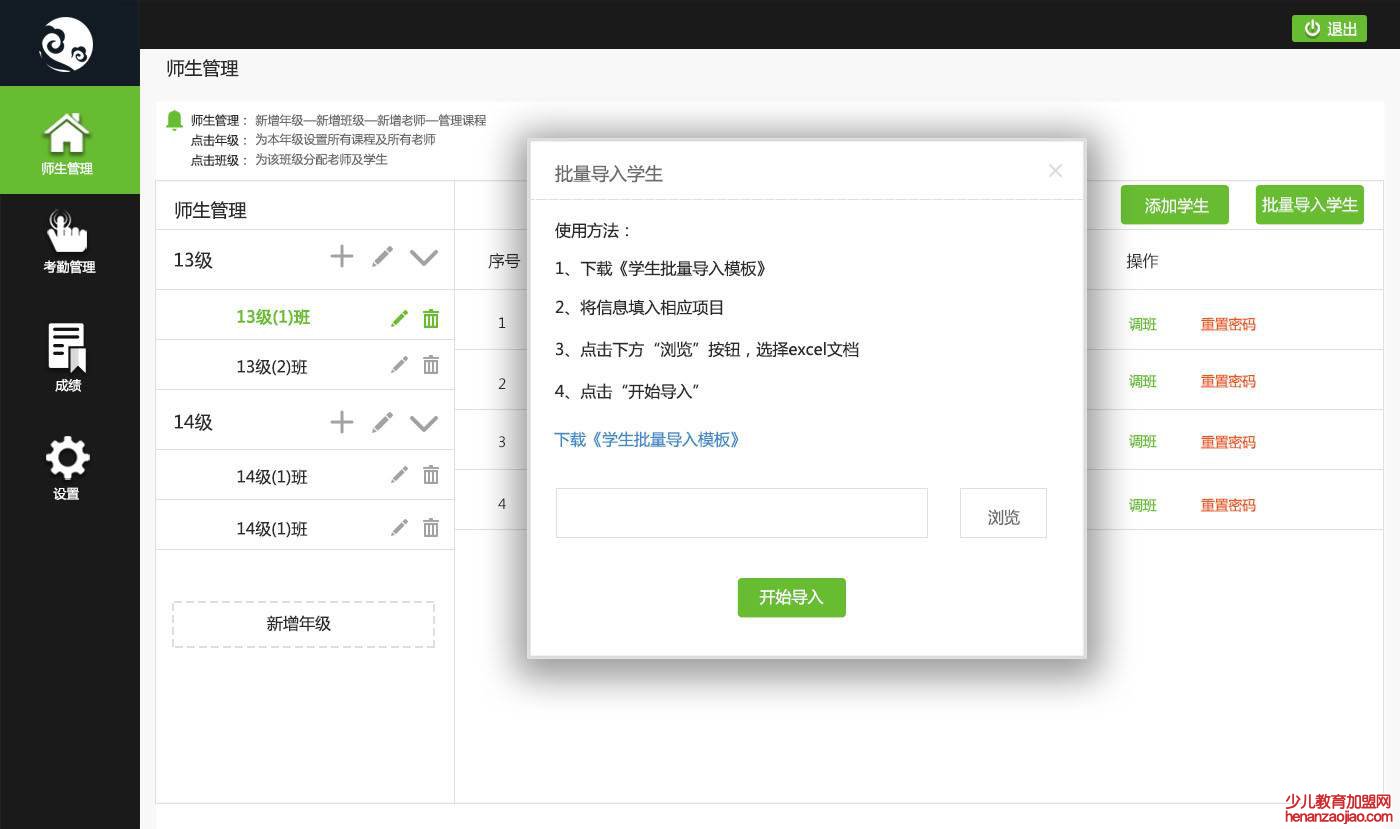Collapse the 14级 grade with the chevron

(424, 424)
